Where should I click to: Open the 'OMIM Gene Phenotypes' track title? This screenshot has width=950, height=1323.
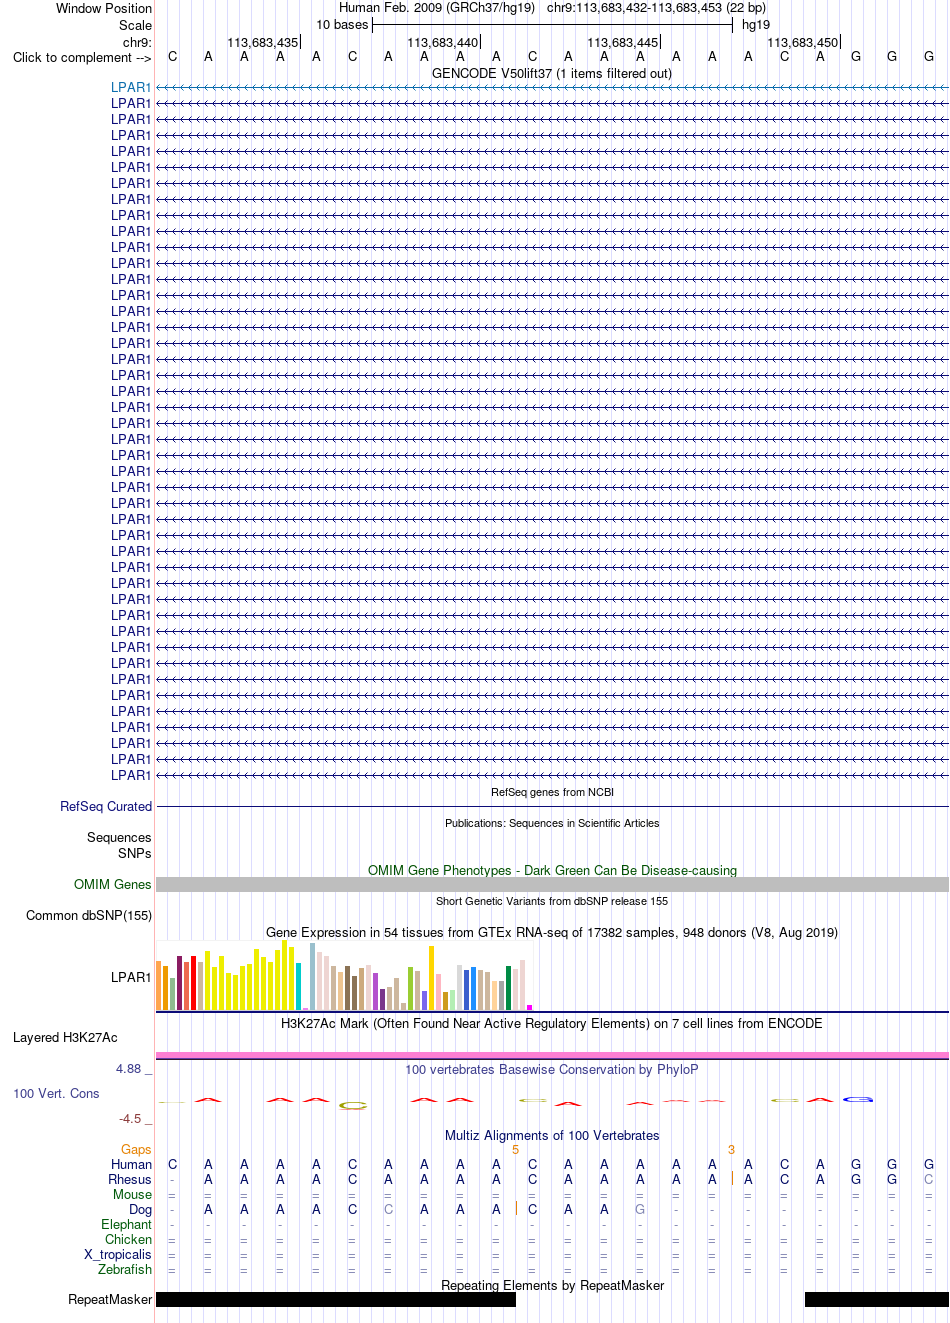552,870
